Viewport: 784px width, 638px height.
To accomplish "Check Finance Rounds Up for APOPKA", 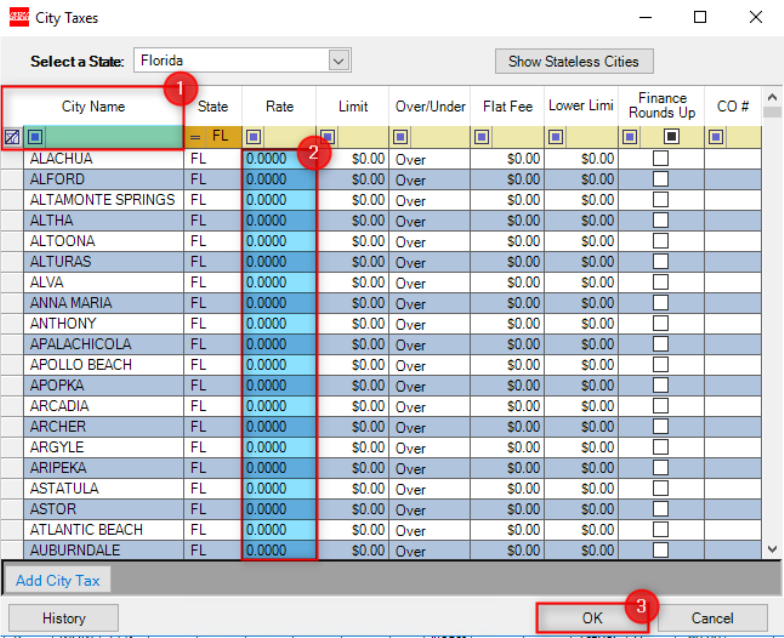I will click(x=660, y=385).
